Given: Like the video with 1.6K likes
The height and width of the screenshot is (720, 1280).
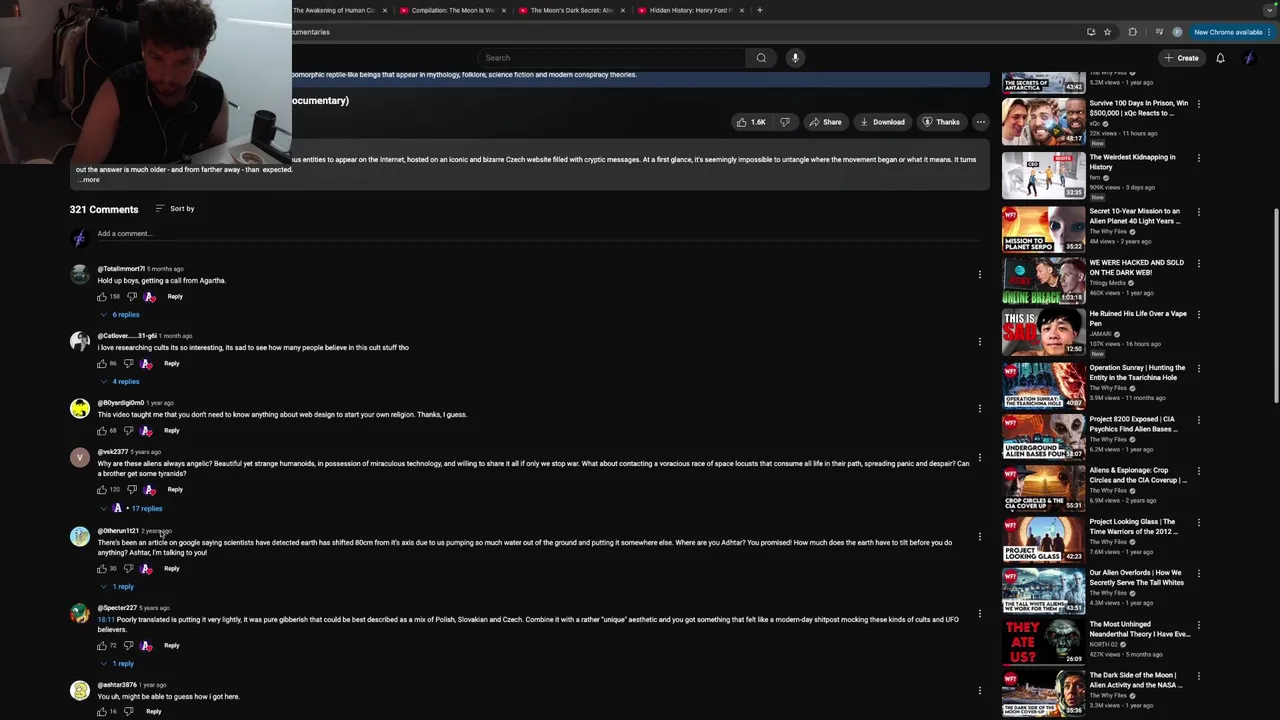Looking at the screenshot, I should pyautogui.click(x=751, y=122).
